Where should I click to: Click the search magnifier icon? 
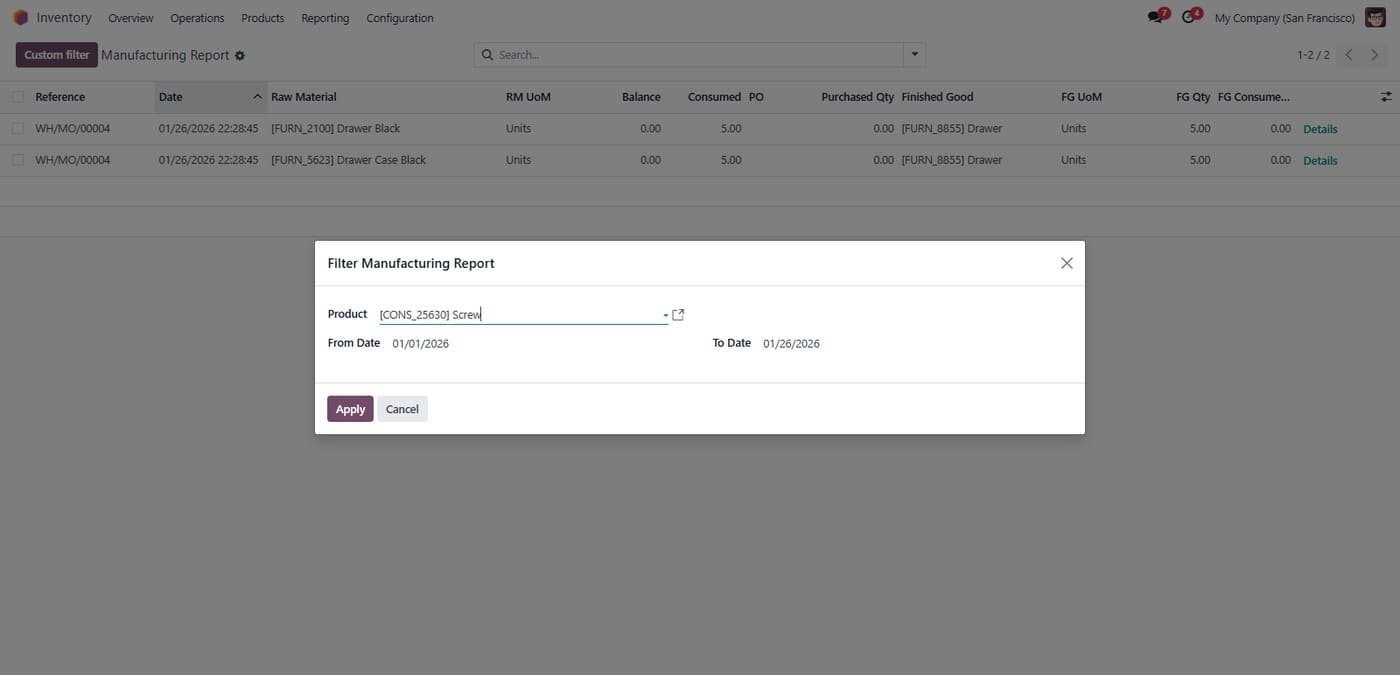(x=487, y=55)
